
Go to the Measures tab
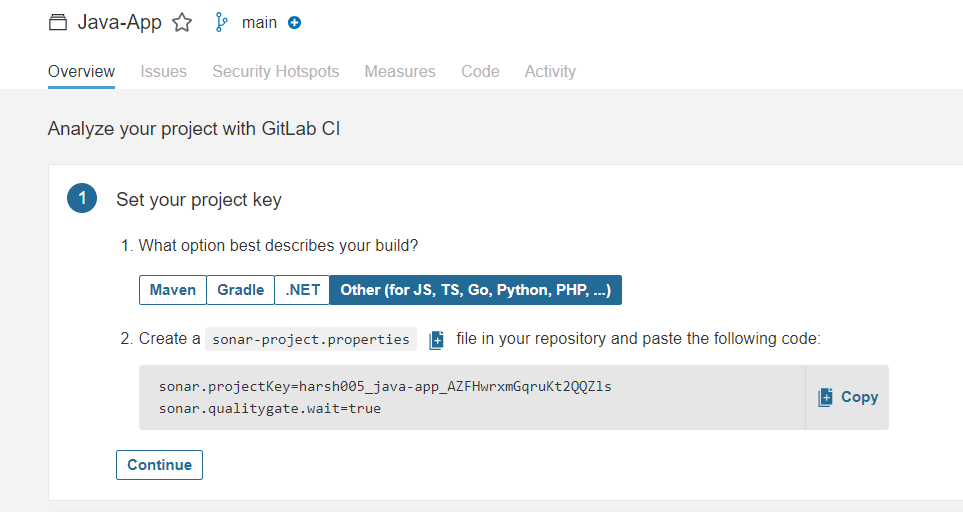tap(400, 71)
